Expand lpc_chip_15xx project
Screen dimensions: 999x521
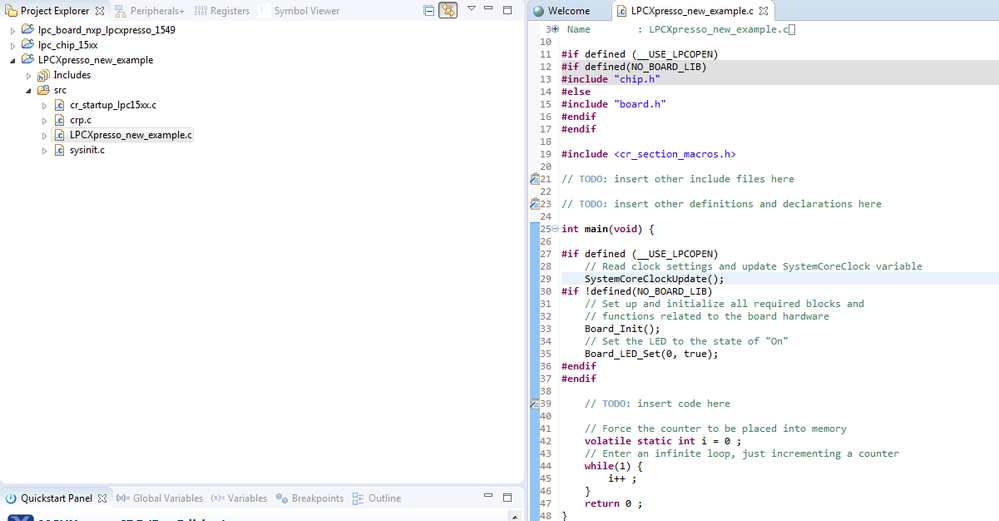[x=13, y=45]
